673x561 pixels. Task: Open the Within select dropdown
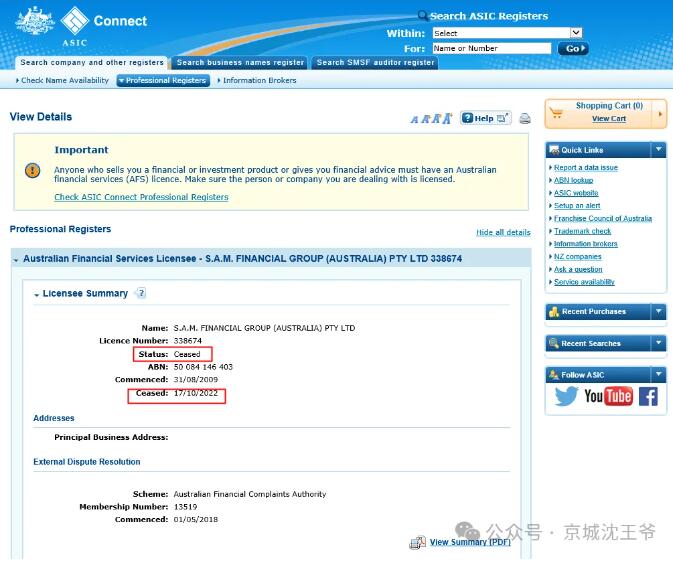pos(507,33)
